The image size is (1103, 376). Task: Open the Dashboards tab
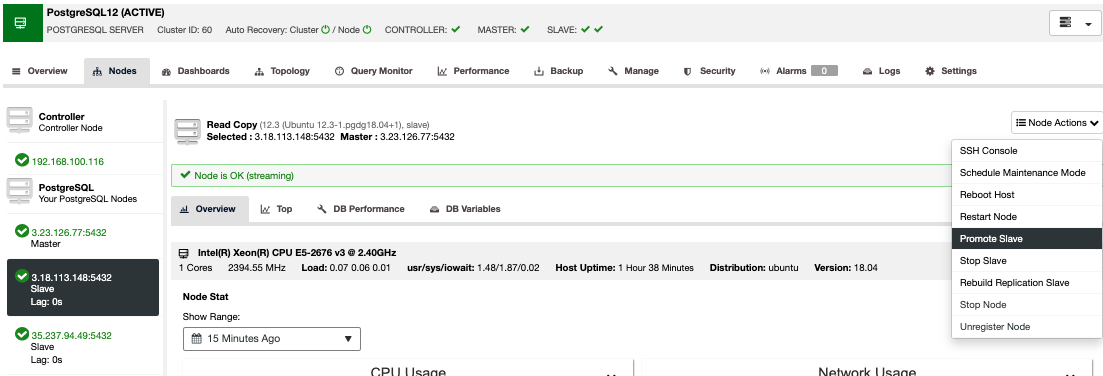[x=196, y=71]
